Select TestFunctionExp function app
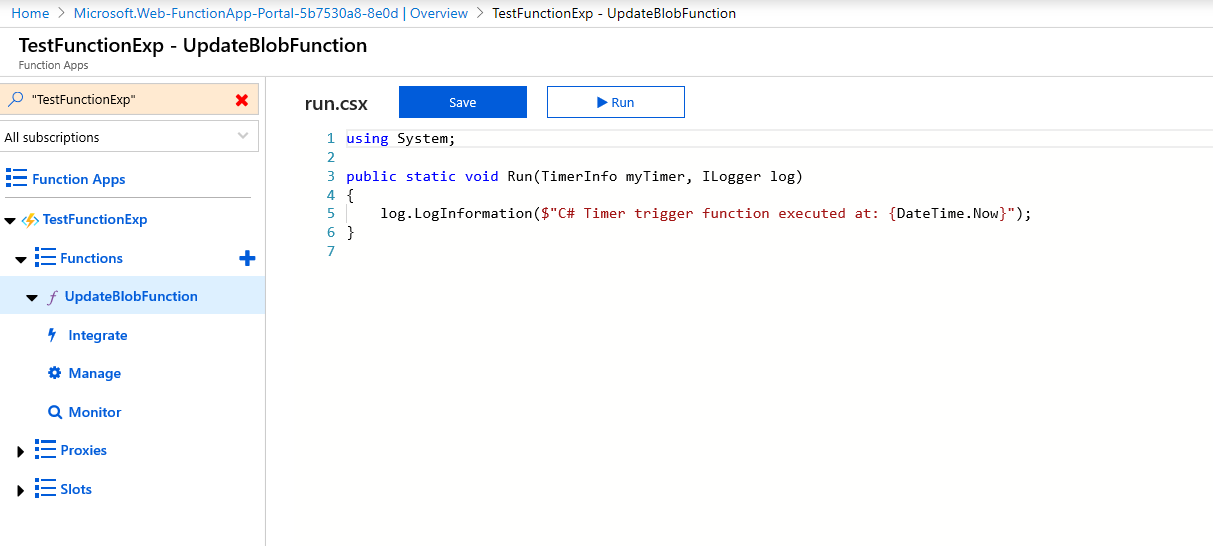This screenshot has height=546, width=1213. click(x=95, y=219)
